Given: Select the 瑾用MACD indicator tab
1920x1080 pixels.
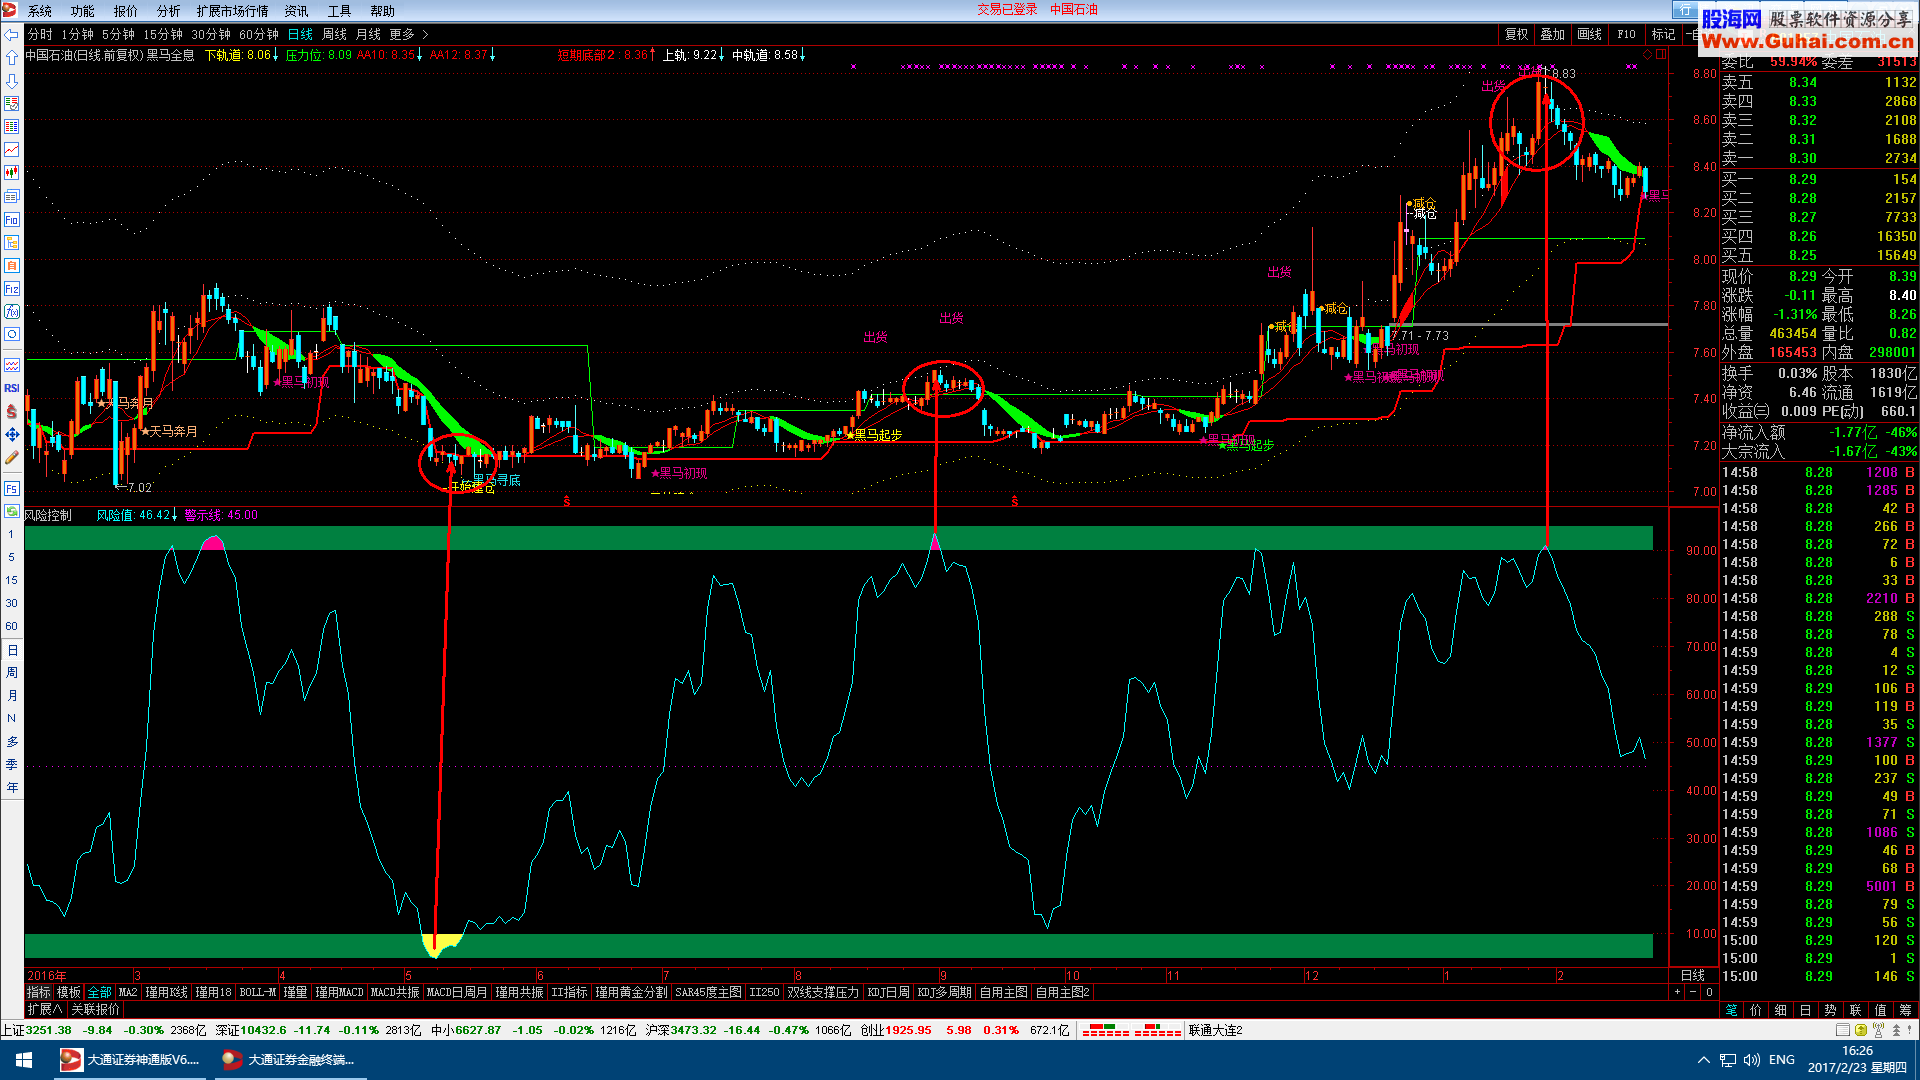Looking at the screenshot, I should [x=339, y=992].
